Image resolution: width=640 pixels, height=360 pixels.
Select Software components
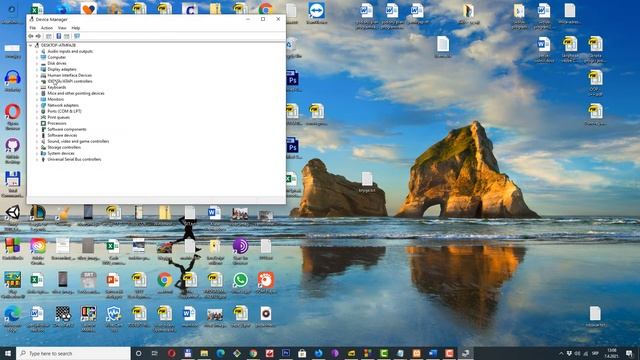pos(67,129)
